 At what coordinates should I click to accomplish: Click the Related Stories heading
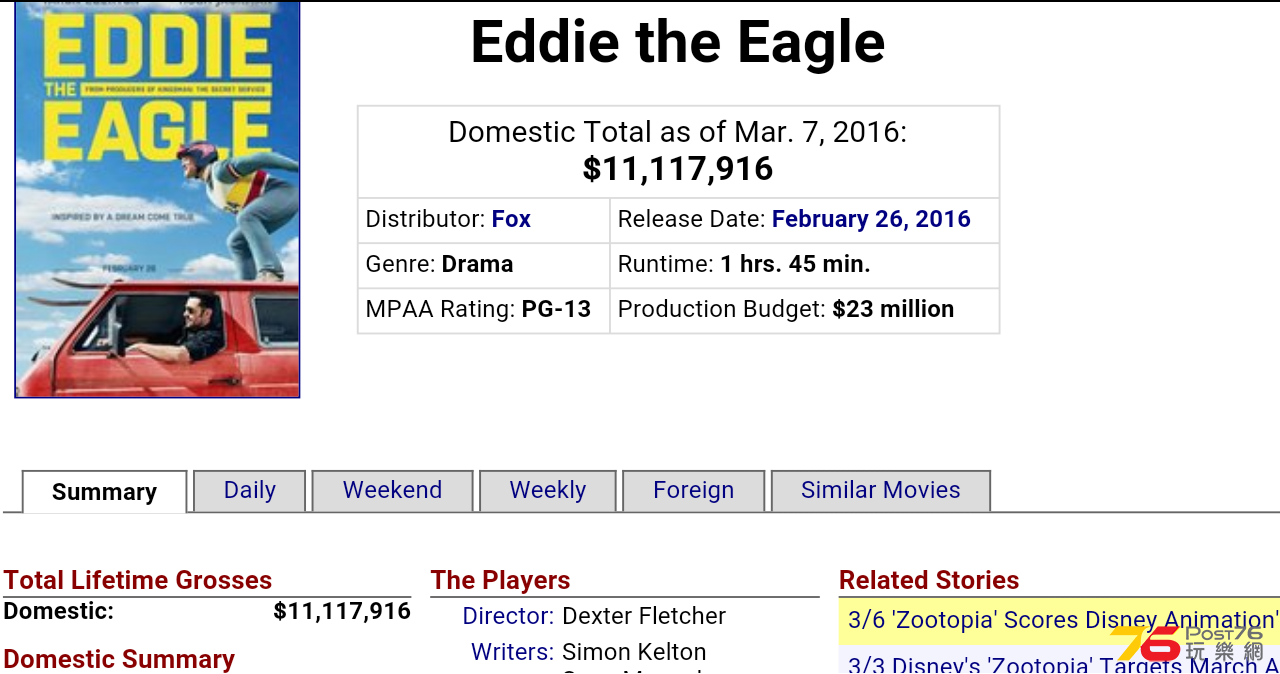pyautogui.click(x=929, y=580)
